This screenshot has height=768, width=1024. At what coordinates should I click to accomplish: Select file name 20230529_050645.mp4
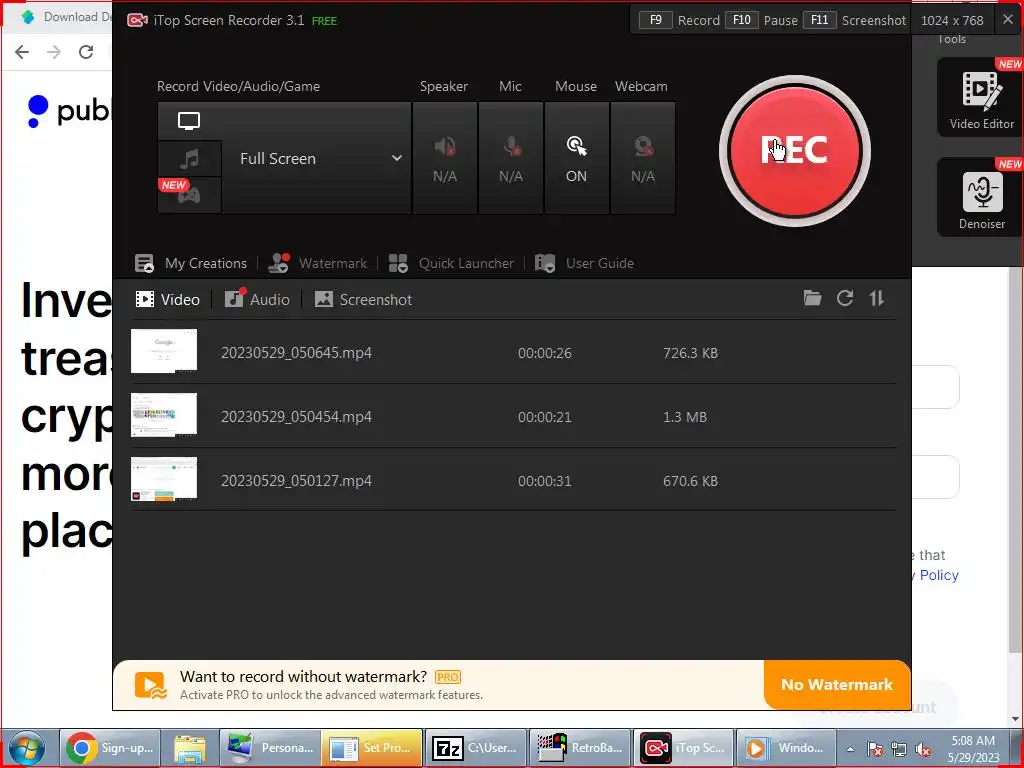pyautogui.click(x=296, y=353)
